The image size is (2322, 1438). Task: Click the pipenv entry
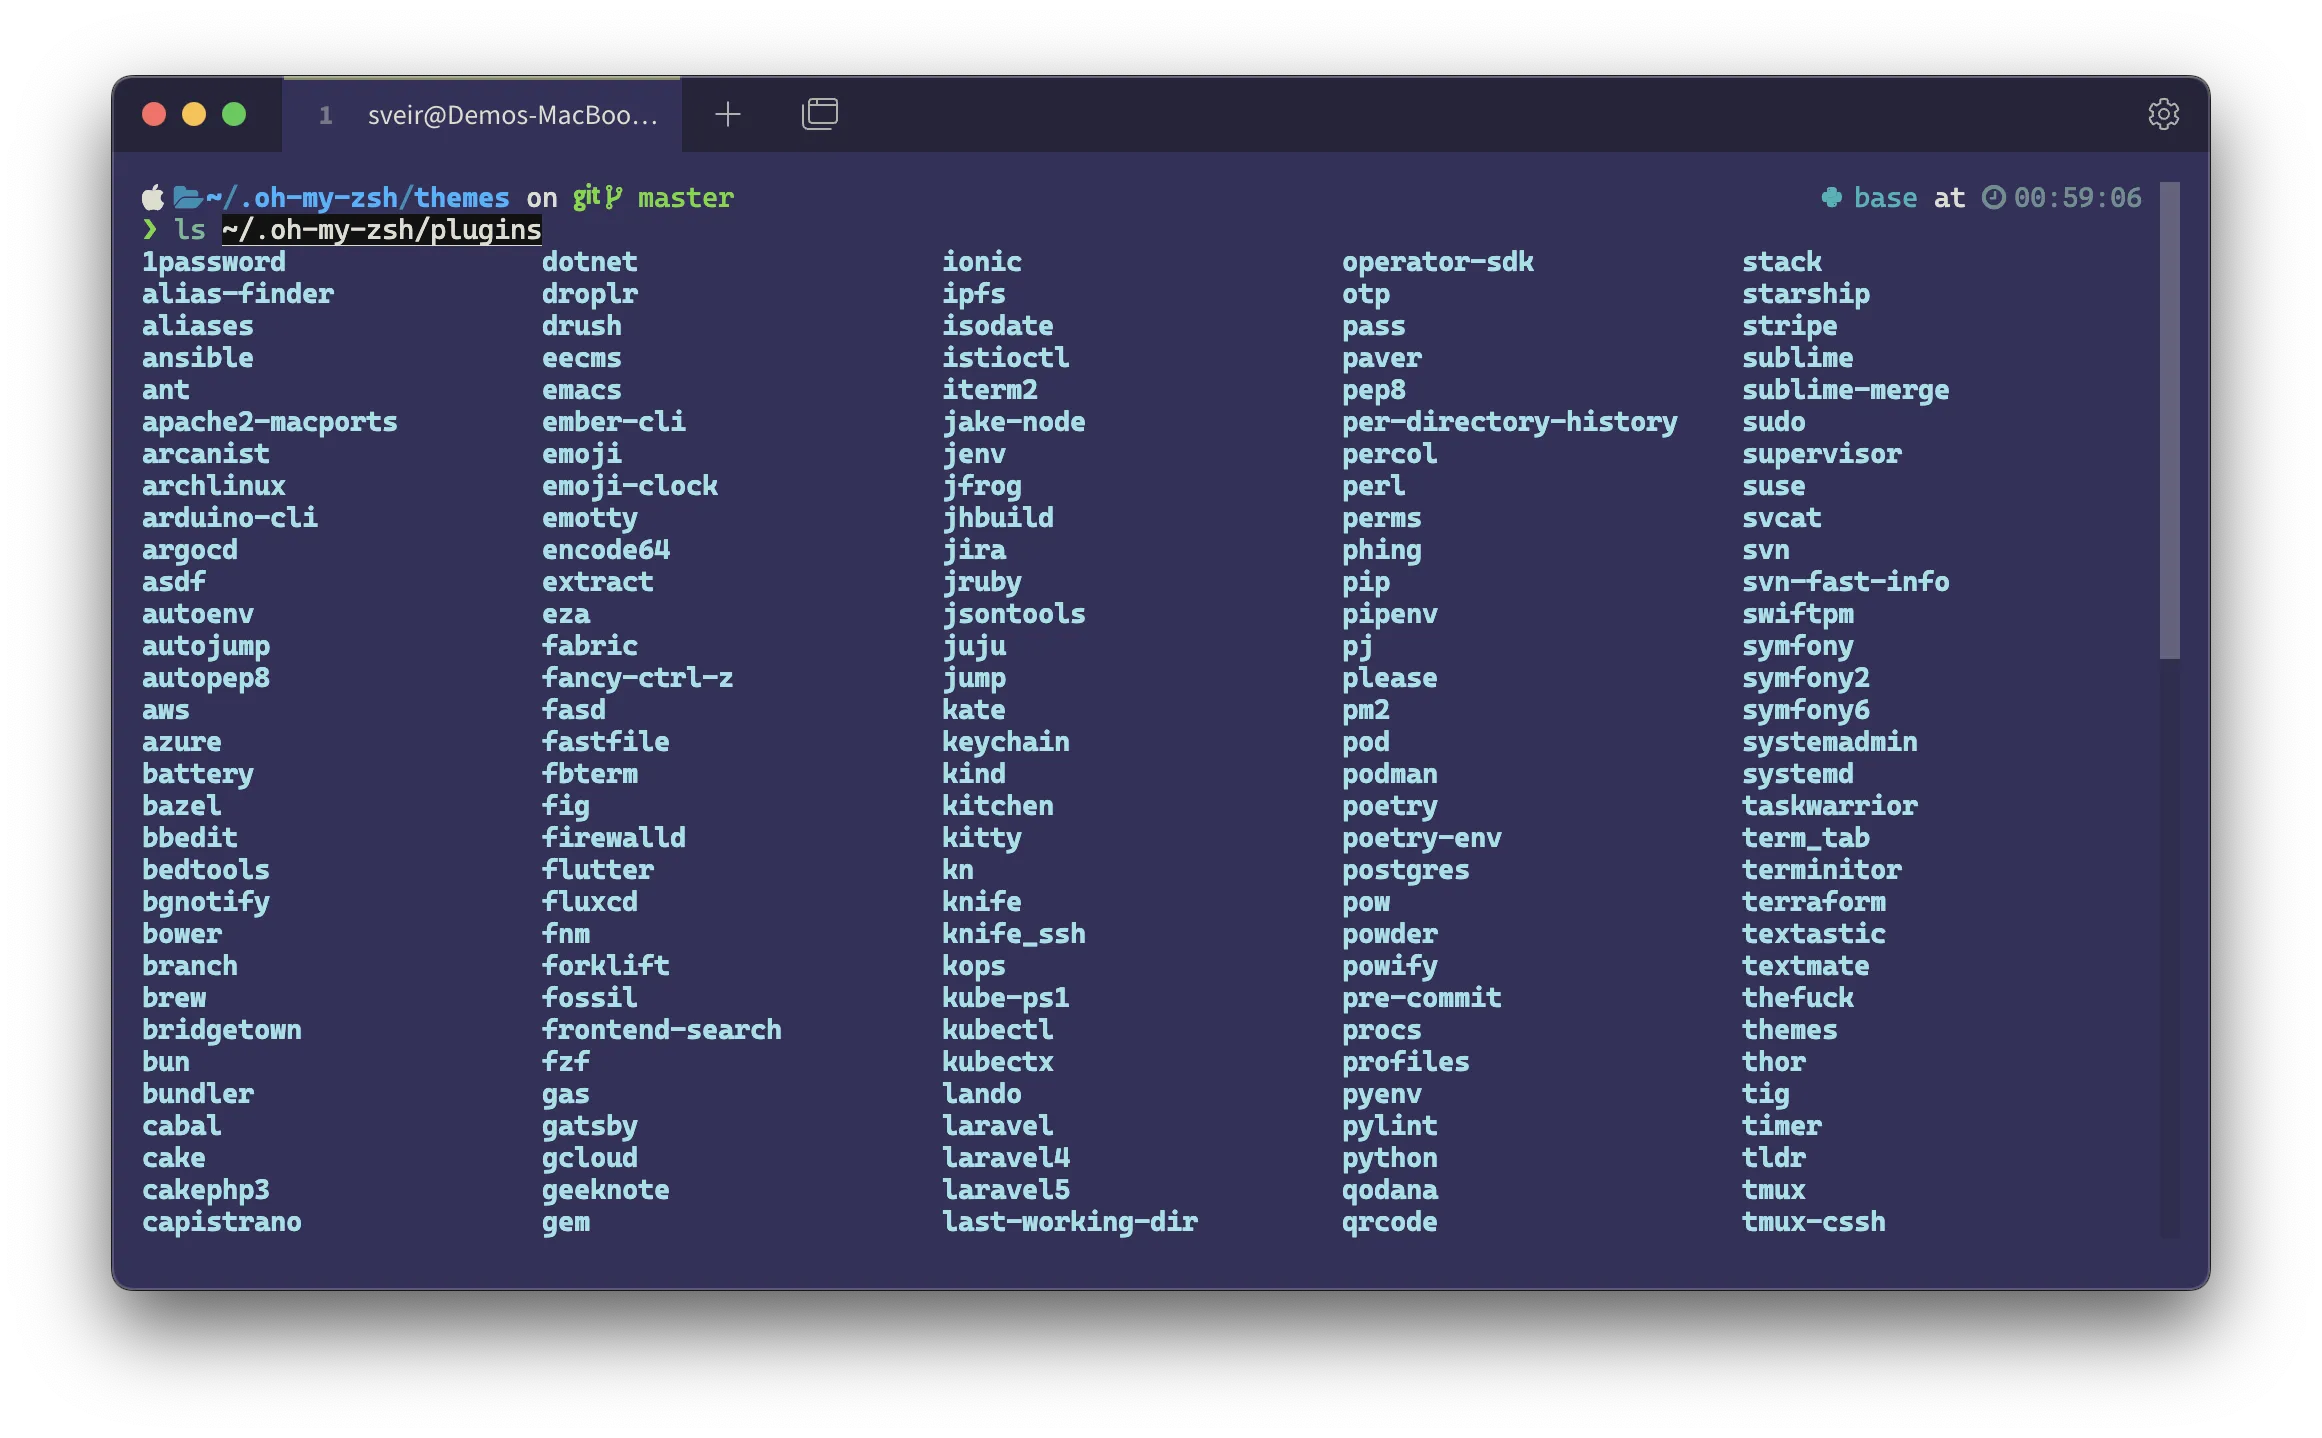tap(1390, 613)
